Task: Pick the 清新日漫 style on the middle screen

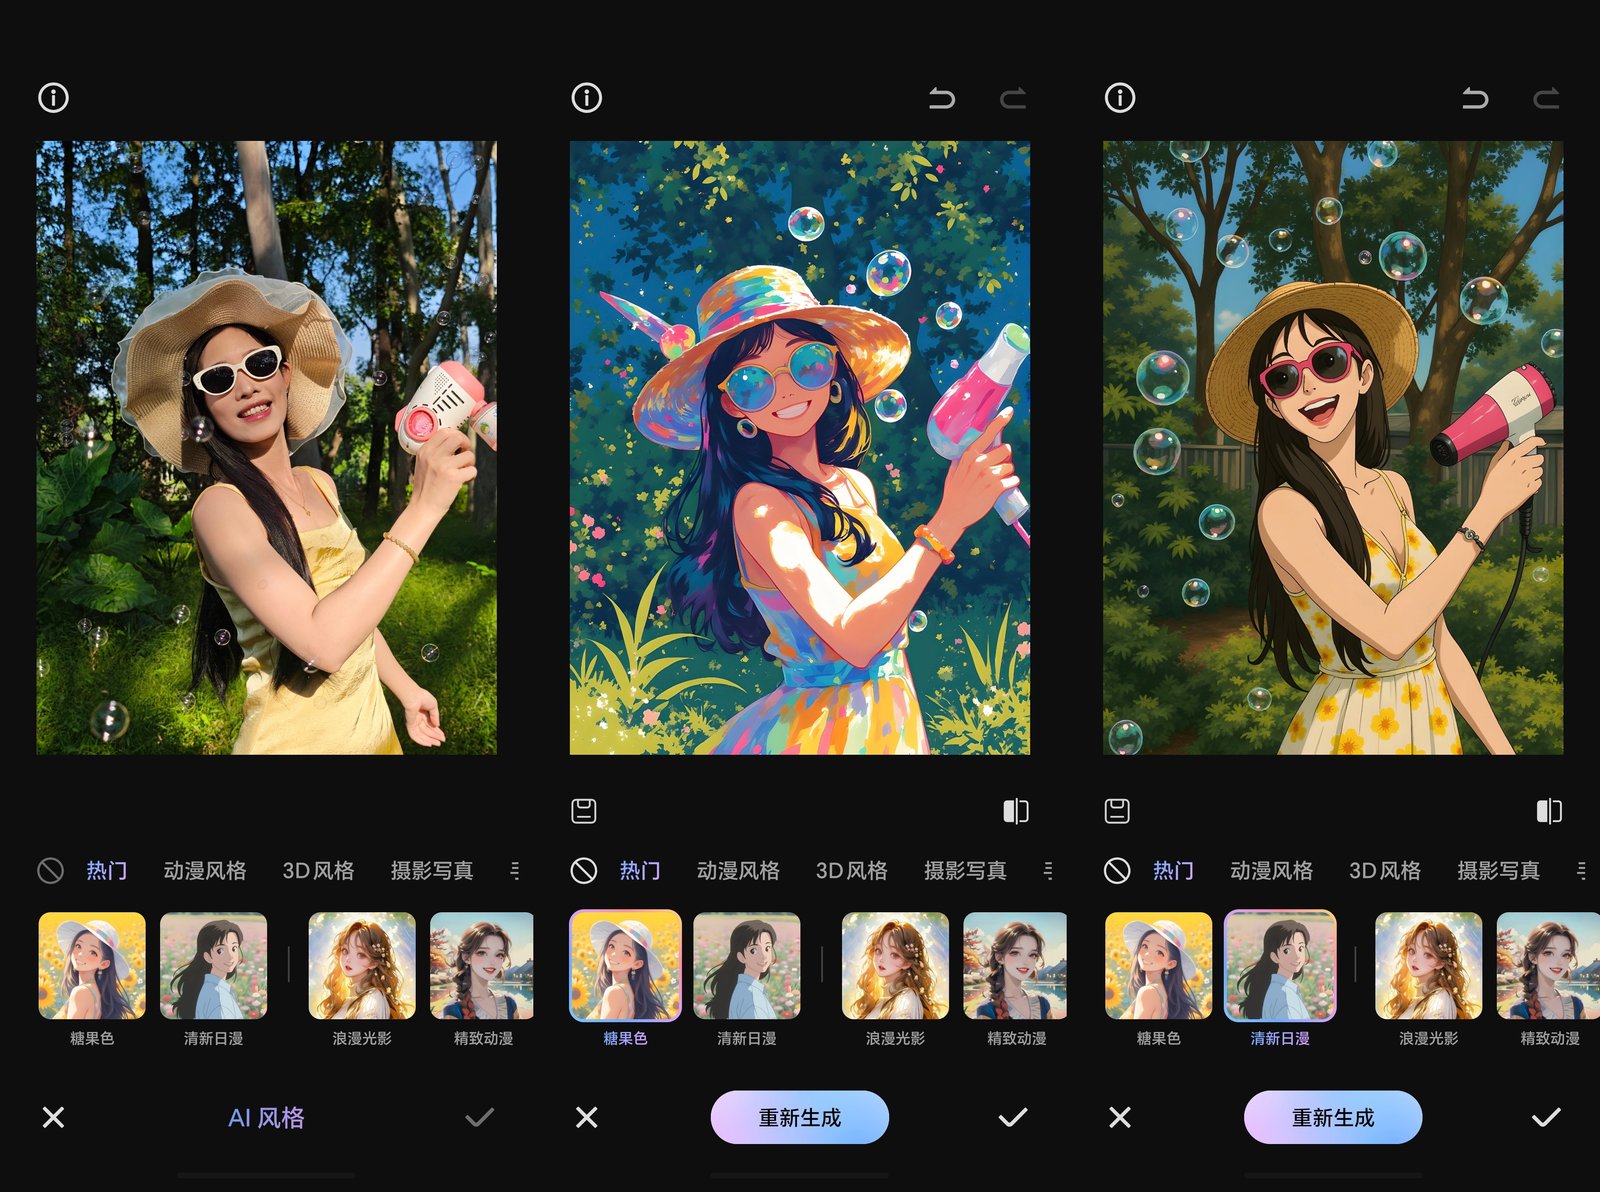Action: pyautogui.click(x=747, y=966)
